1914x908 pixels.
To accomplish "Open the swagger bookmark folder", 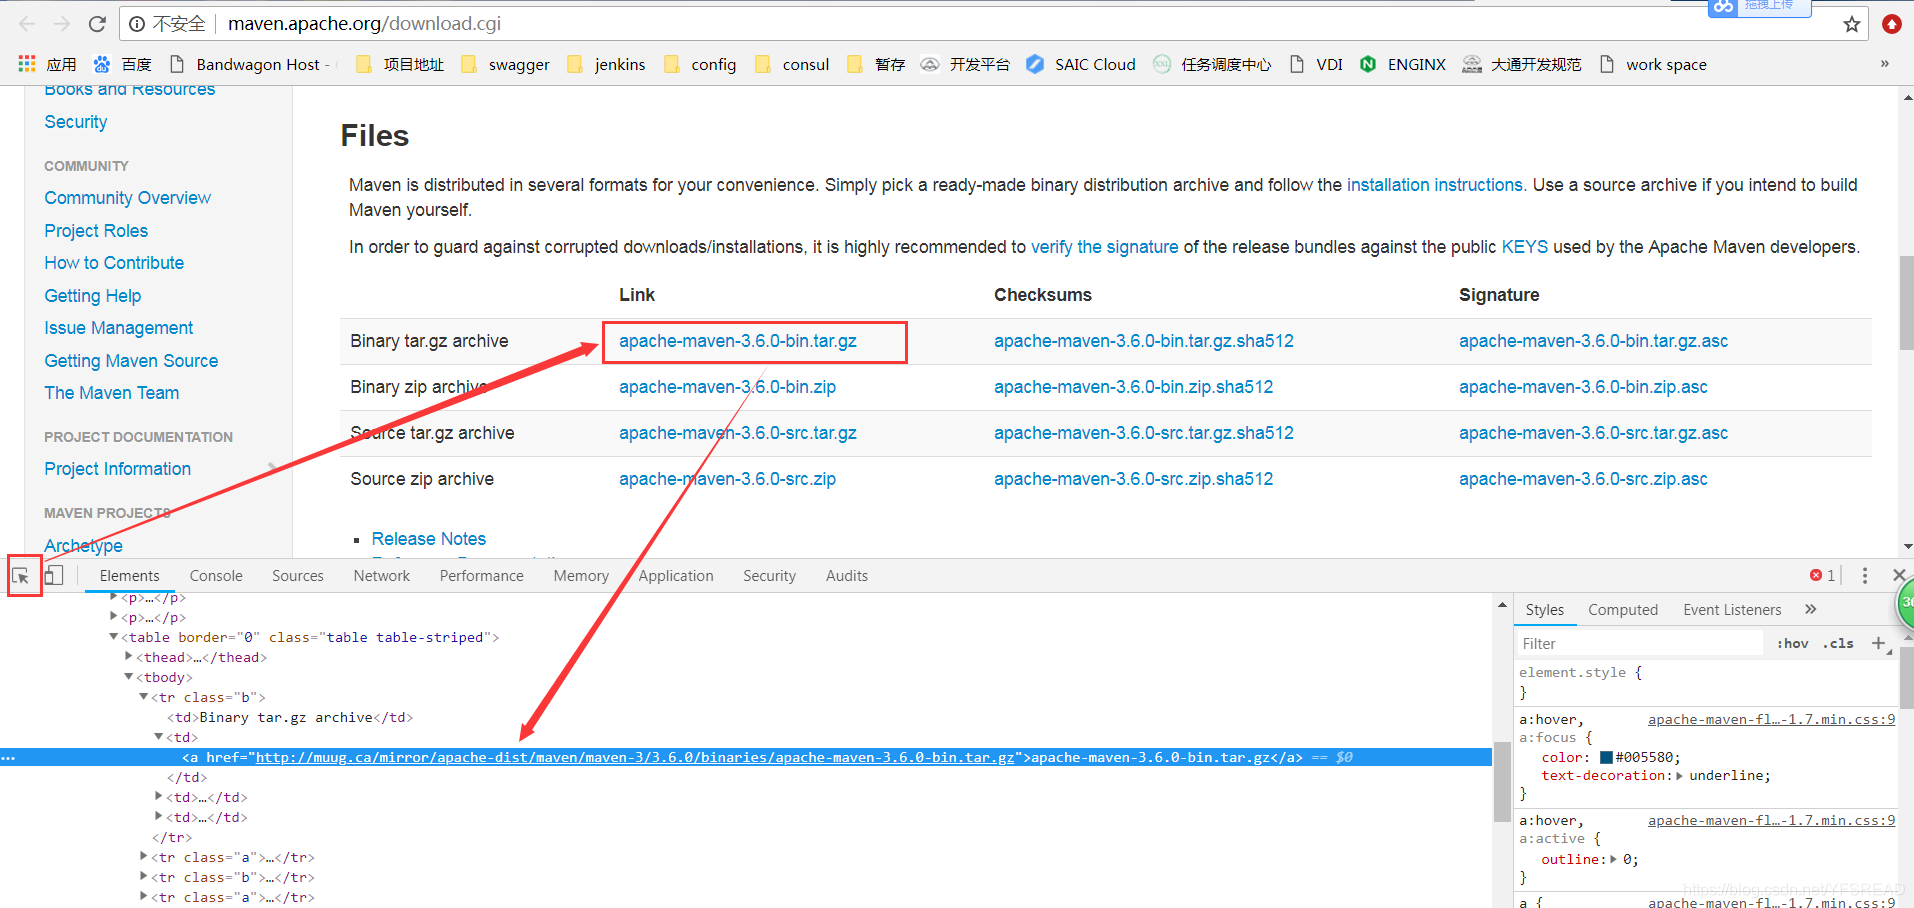I will point(506,64).
